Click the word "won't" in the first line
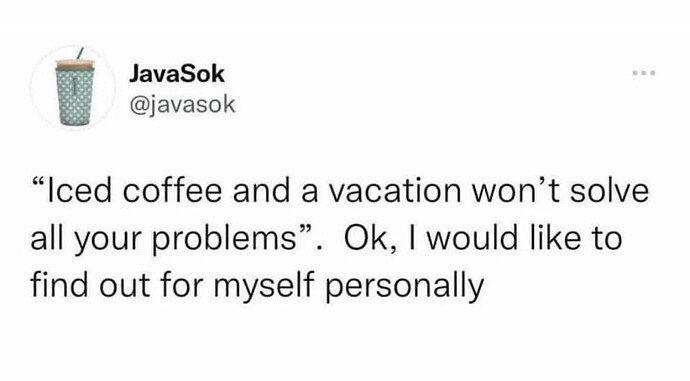Viewport: 690px width, 381px height. (515, 191)
